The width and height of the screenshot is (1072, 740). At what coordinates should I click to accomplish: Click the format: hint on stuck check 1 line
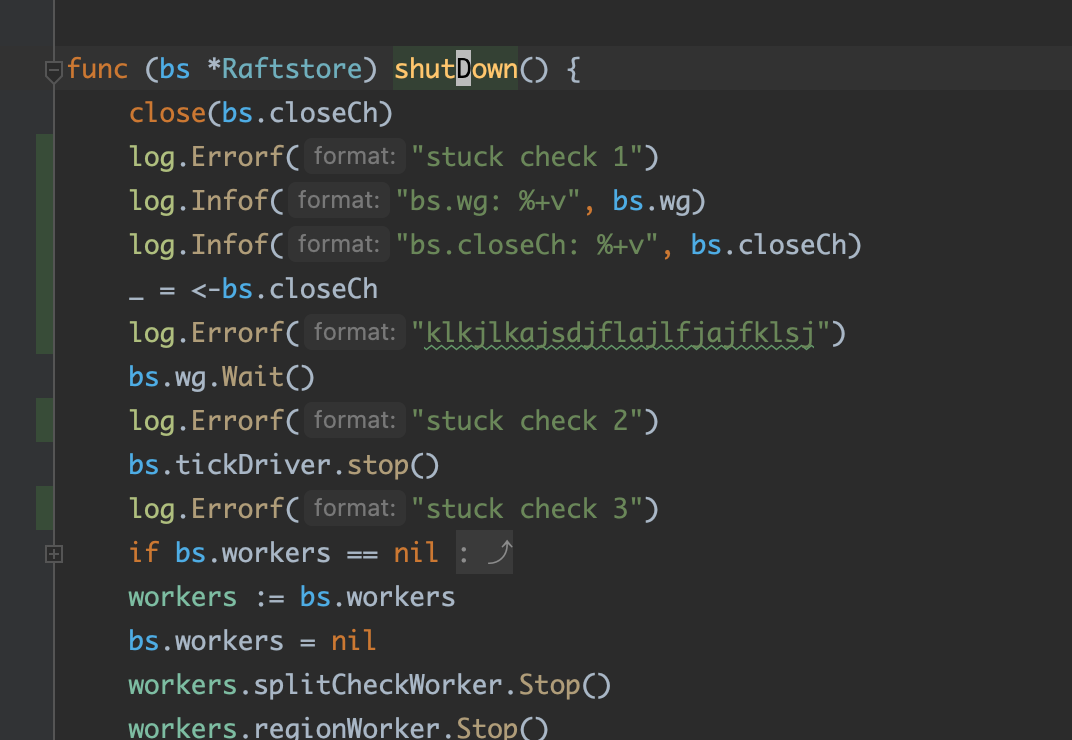pos(355,157)
